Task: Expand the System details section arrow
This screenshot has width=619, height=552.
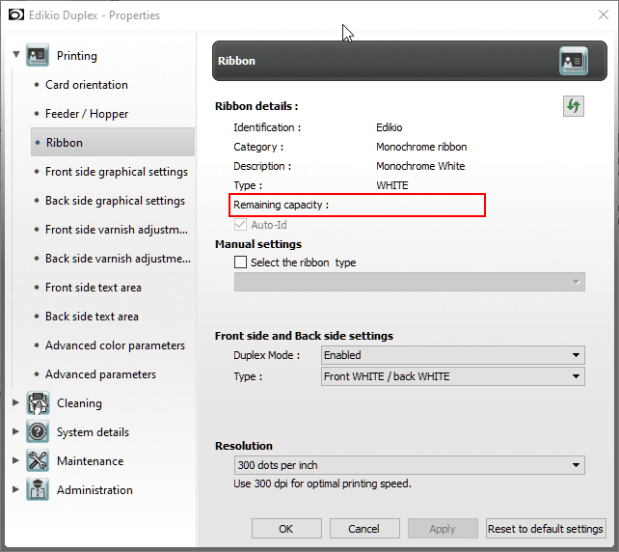Action: (16, 431)
